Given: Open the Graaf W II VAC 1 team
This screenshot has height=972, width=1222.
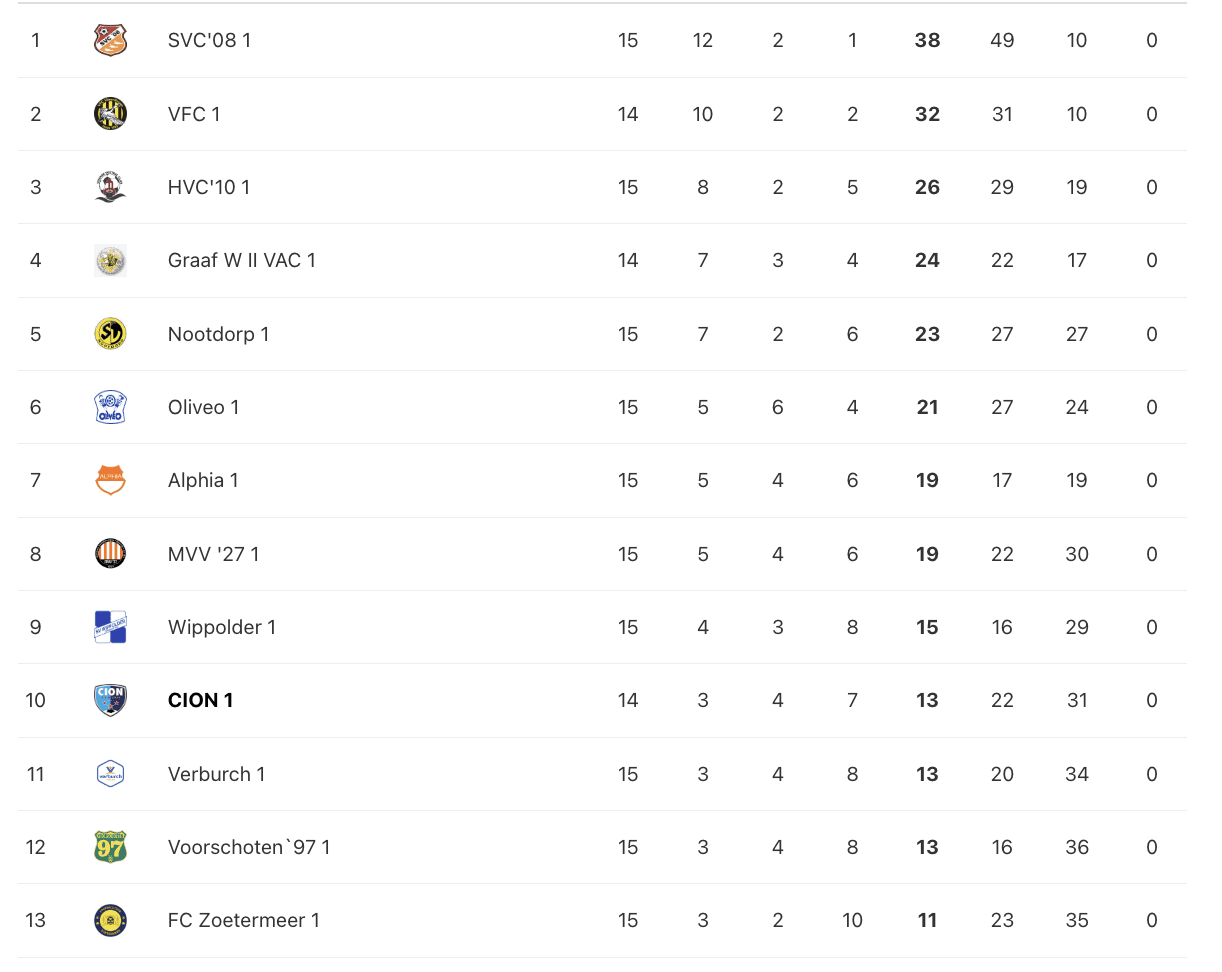Looking at the screenshot, I should [x=241, y=260].
